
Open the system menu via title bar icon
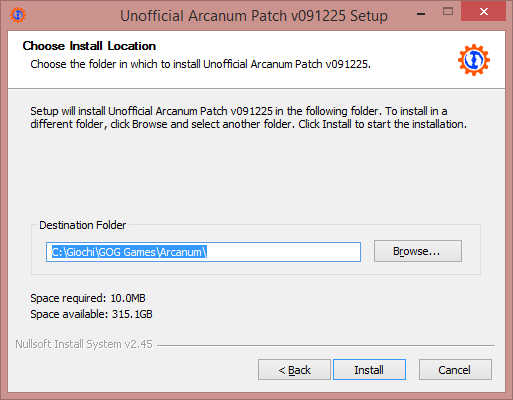[18, 15]
